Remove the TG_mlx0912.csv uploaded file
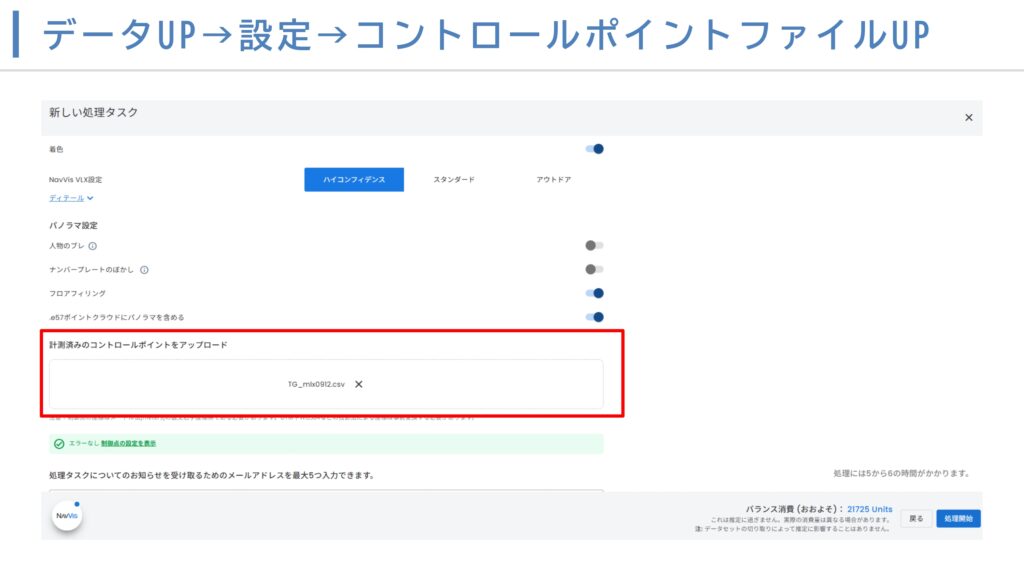Viewport: 1024px width, 576px height. (x=359, y=384)
